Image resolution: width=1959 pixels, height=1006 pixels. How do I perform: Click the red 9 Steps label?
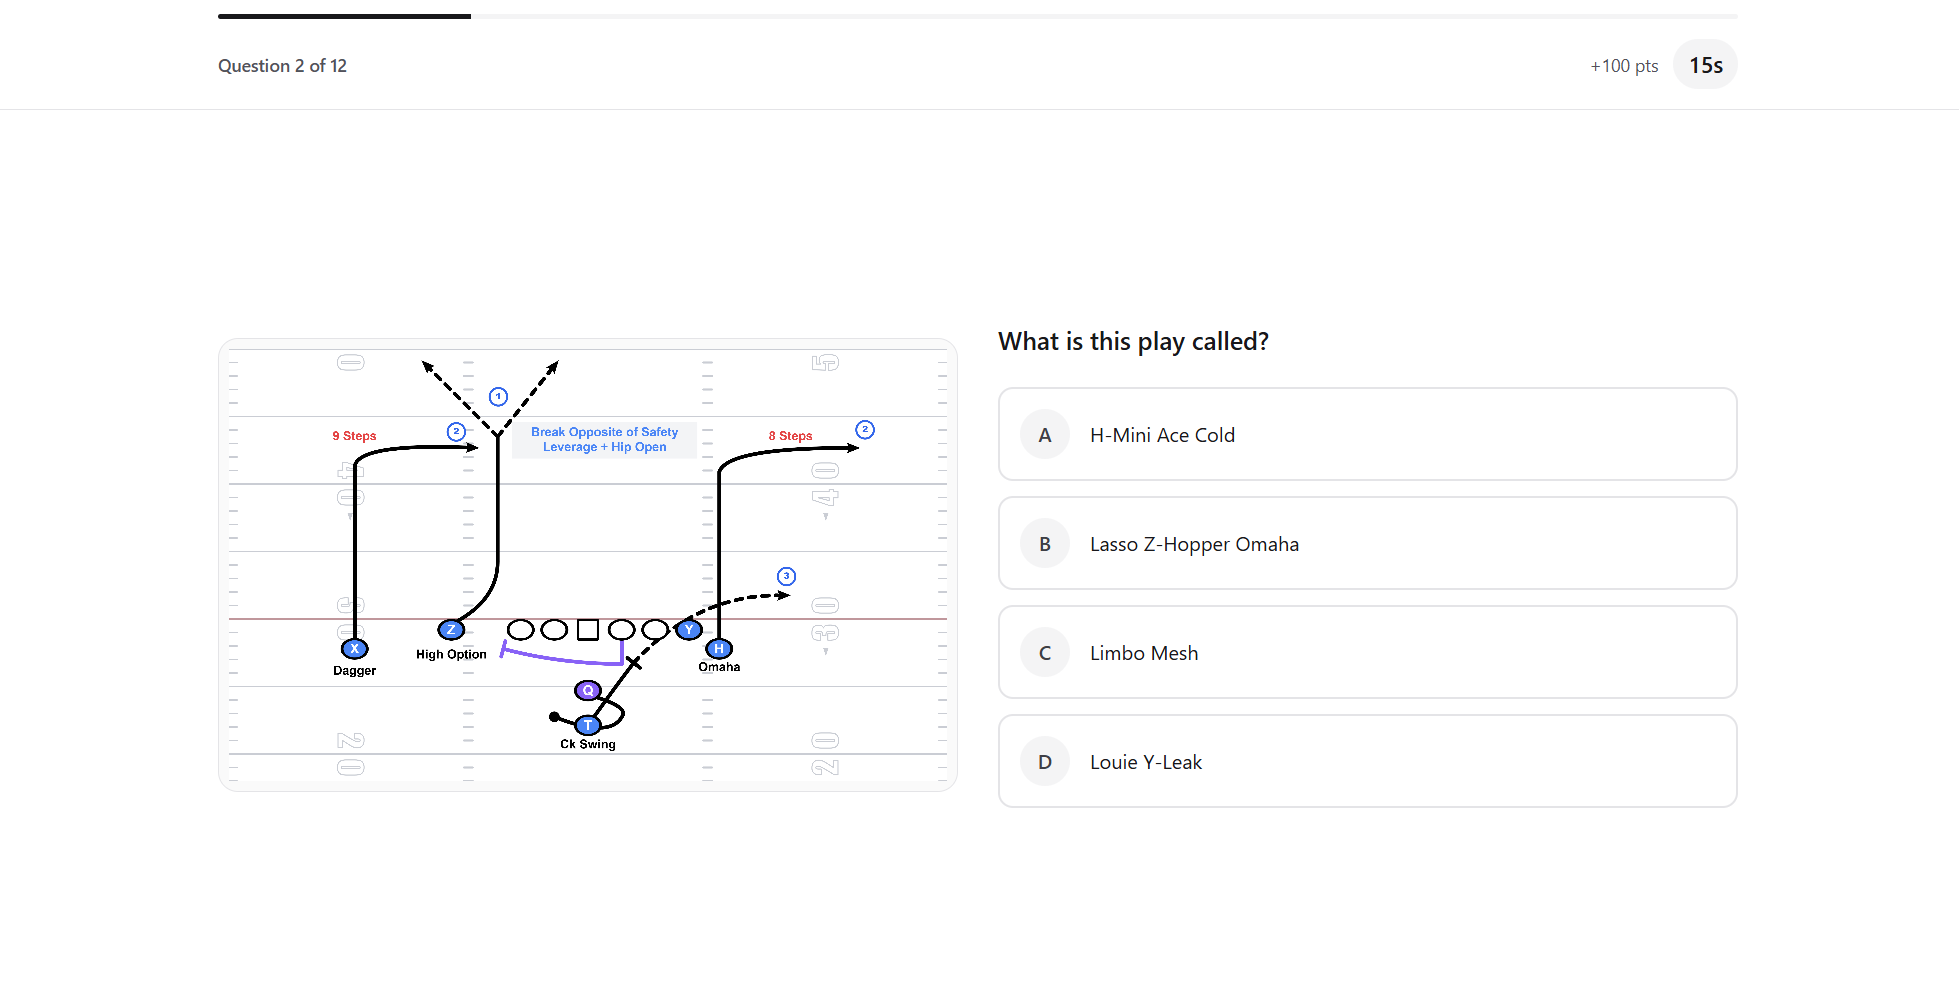[354, 436]
